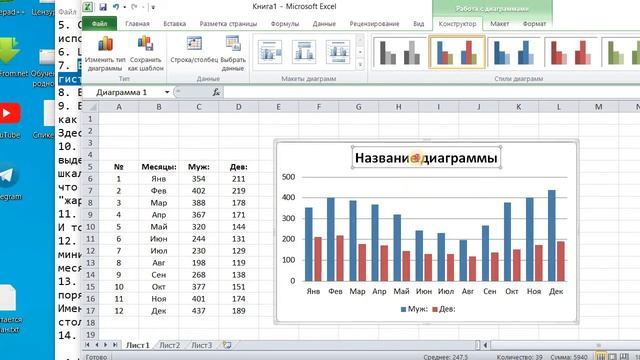Apply all-red chart style
The width and height of the screenshot is (640, 360).
pos(571,52)
